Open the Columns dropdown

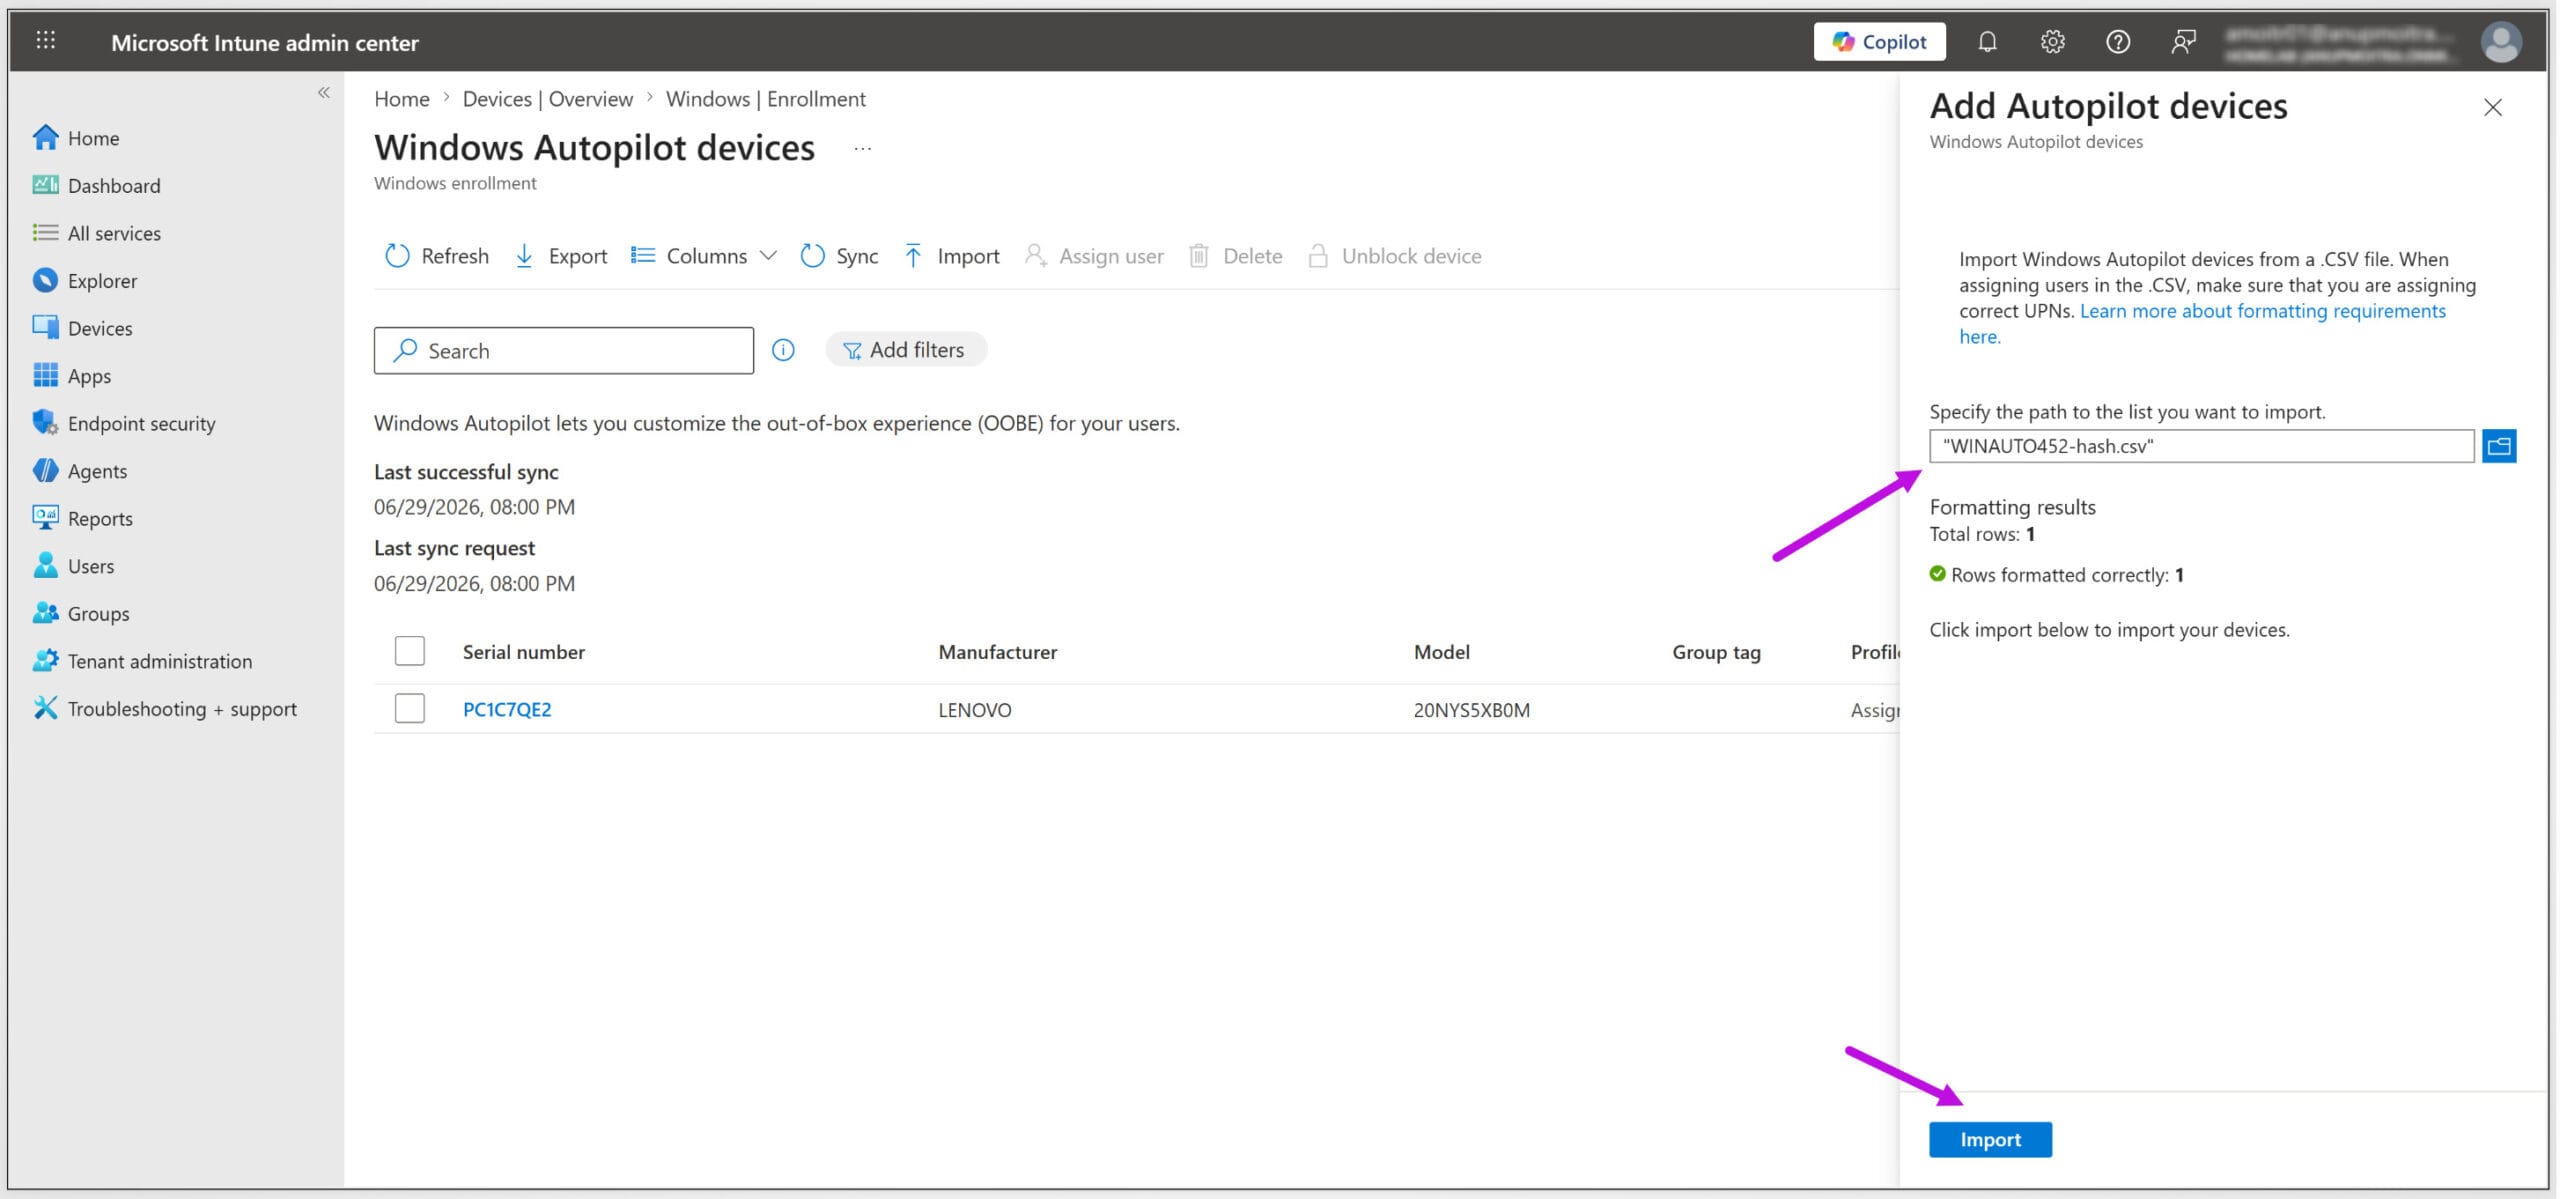click(704, 256)
